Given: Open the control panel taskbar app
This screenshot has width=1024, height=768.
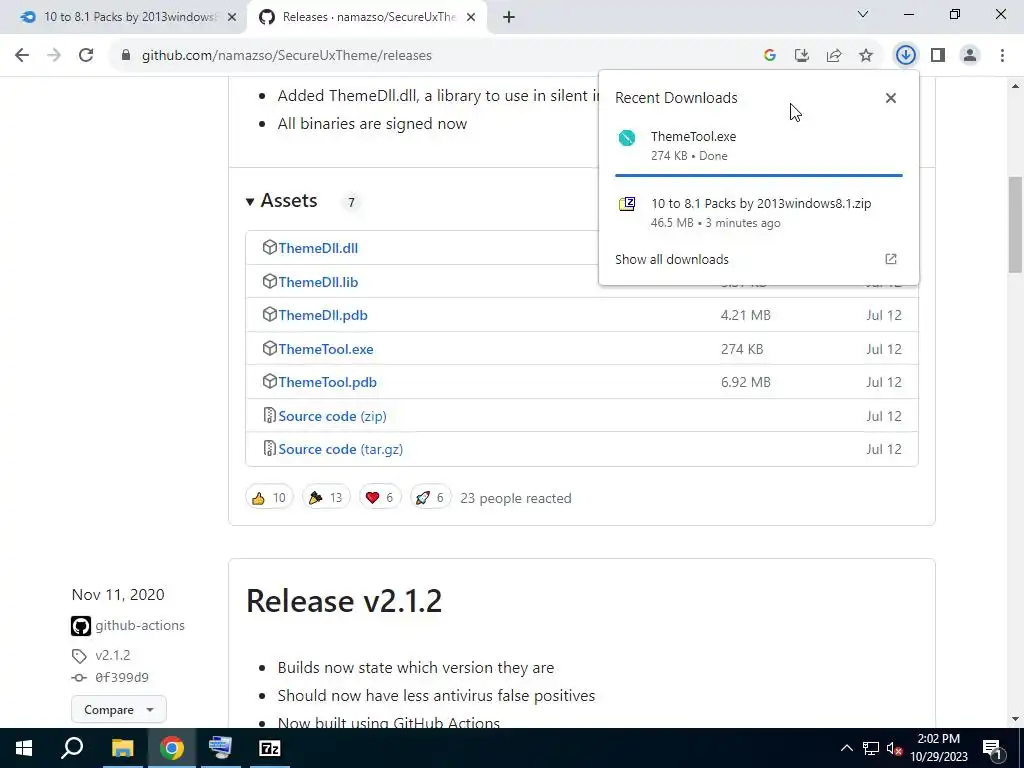Looking at the screenshot, I should [x=220, y=748].
